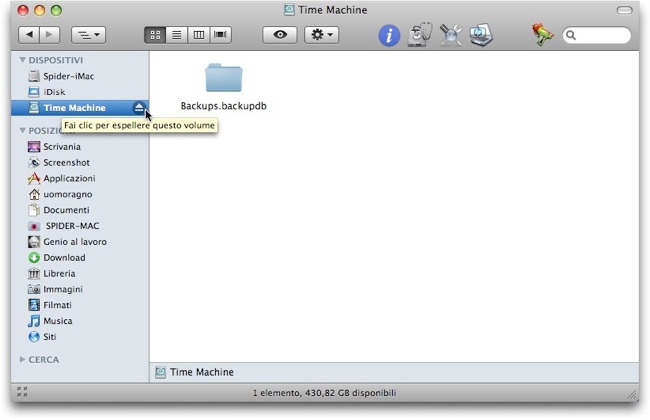Switch to icon view
The image size is (650, 420).
point(155,35)
